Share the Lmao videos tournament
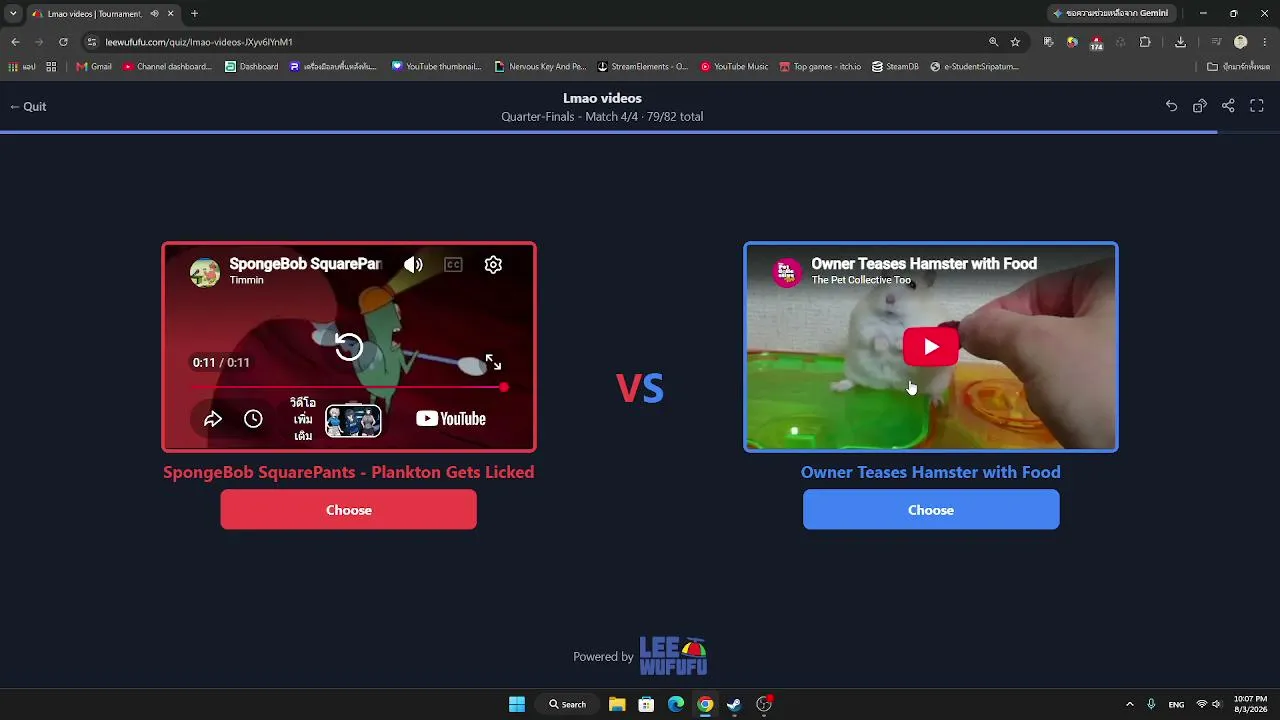Screen dimensions: 1280x720 tap(1228, 106)
